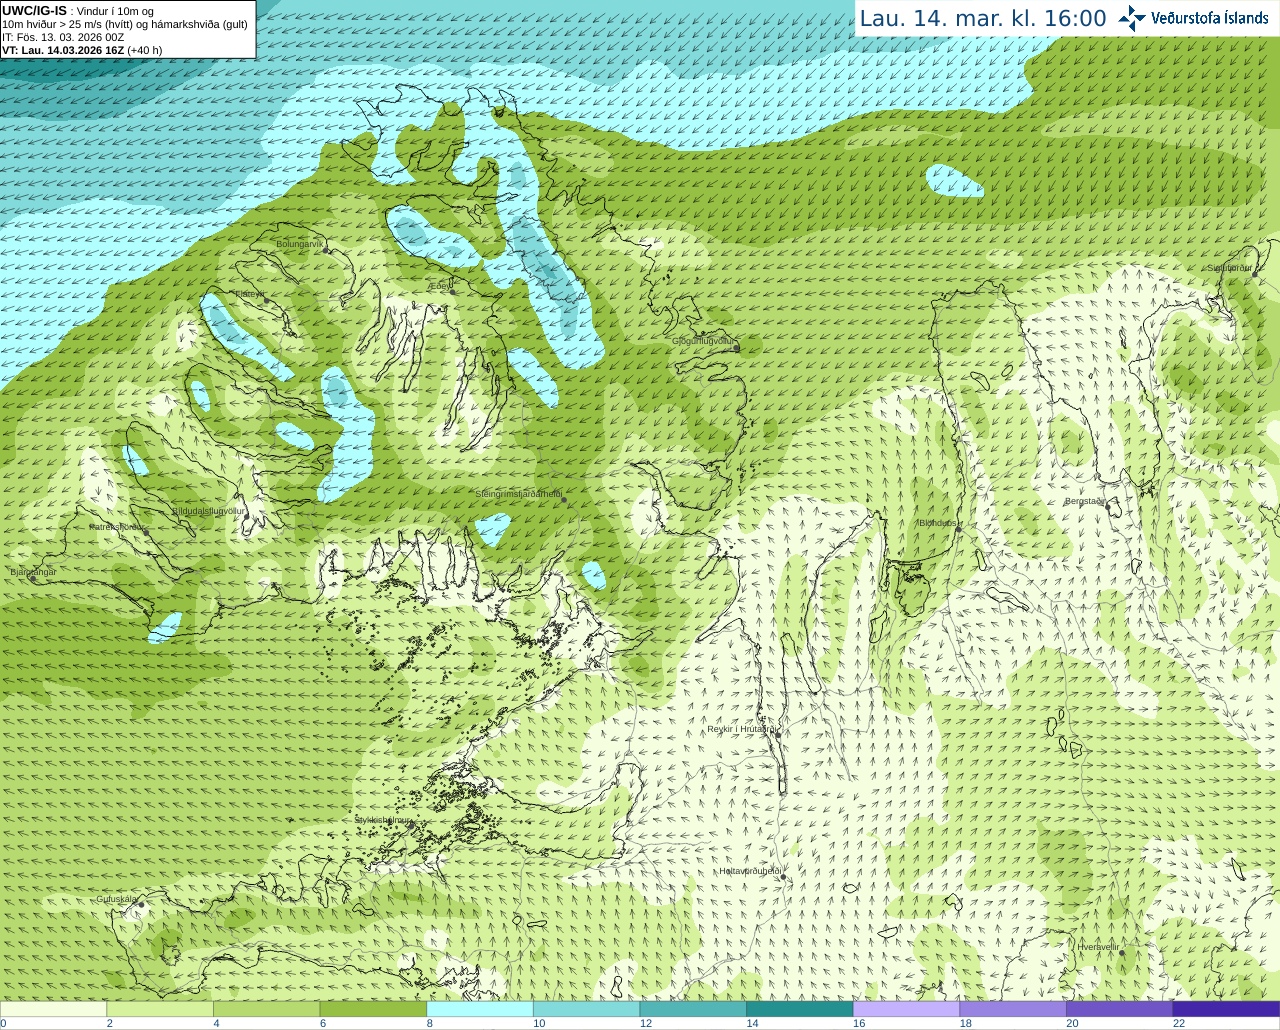
Task: Pick the 8–10 m/s light cyan swatch
Action: [x=480, y=1009]
